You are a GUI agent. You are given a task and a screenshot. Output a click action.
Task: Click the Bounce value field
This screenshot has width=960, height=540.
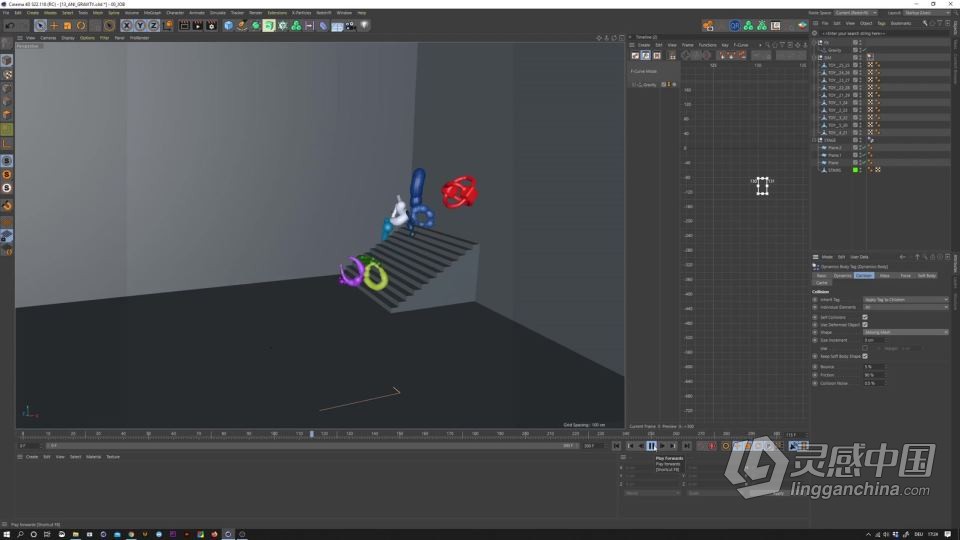873,367
